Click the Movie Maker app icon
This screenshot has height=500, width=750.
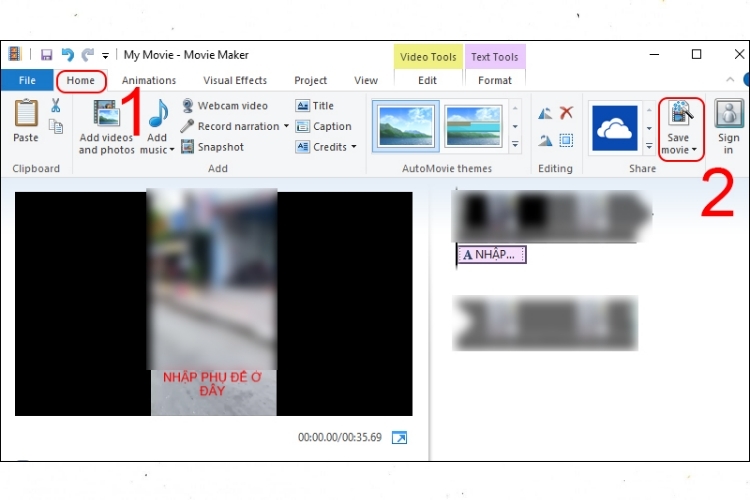(15, 54)
